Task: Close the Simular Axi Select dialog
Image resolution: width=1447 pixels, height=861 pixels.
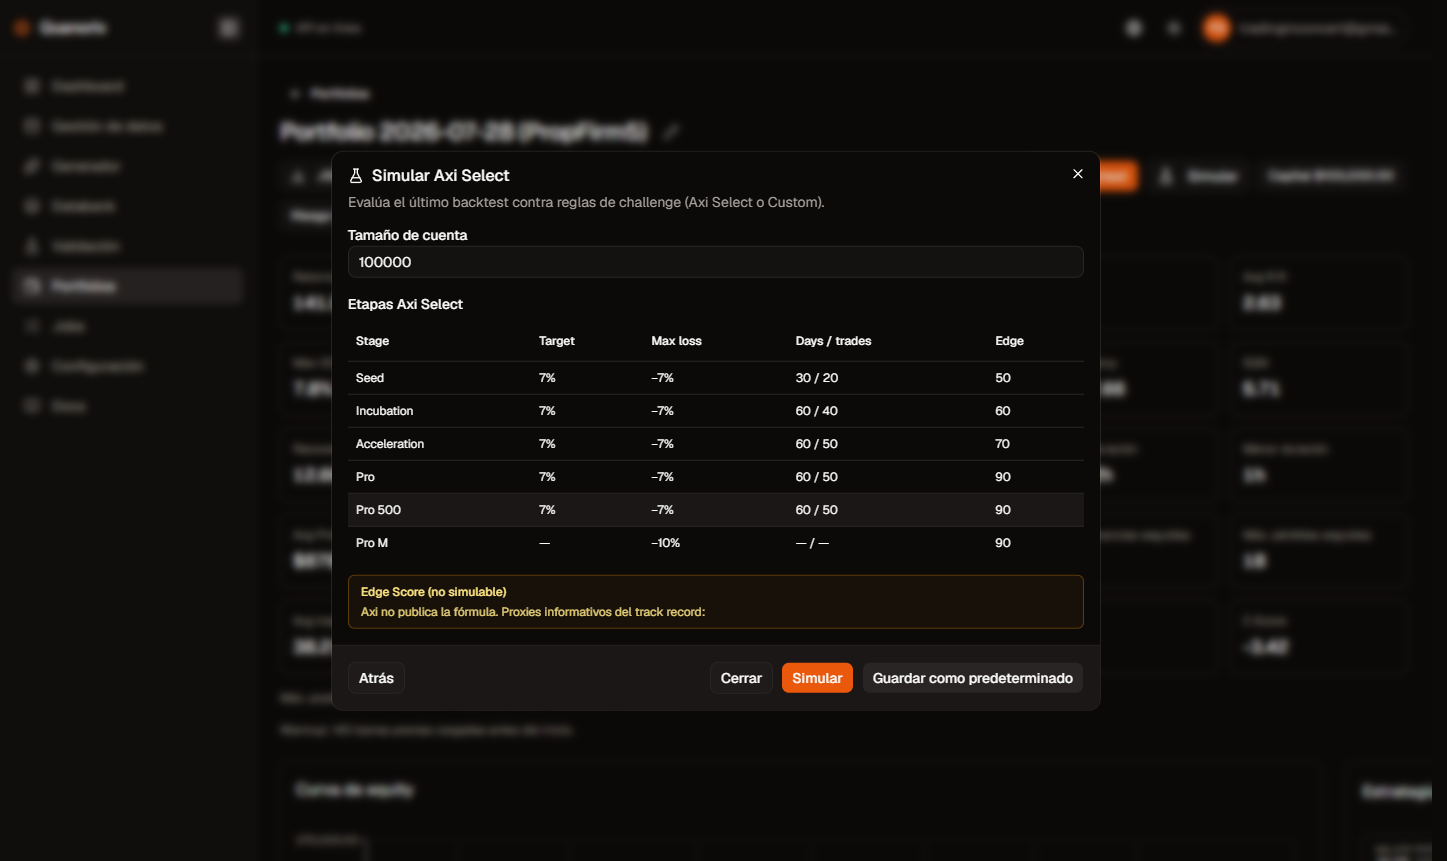Action: (1077, 174)
